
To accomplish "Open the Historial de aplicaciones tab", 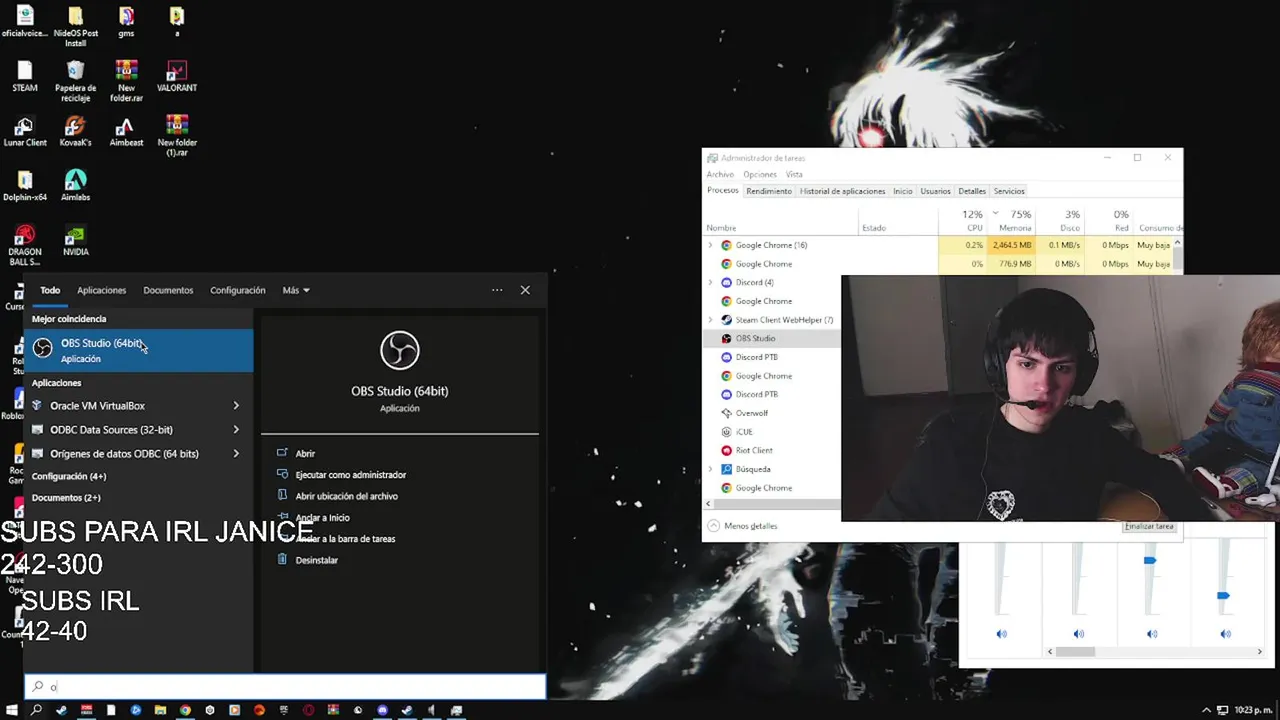I will pyautogui.click(x=842, y=191).
